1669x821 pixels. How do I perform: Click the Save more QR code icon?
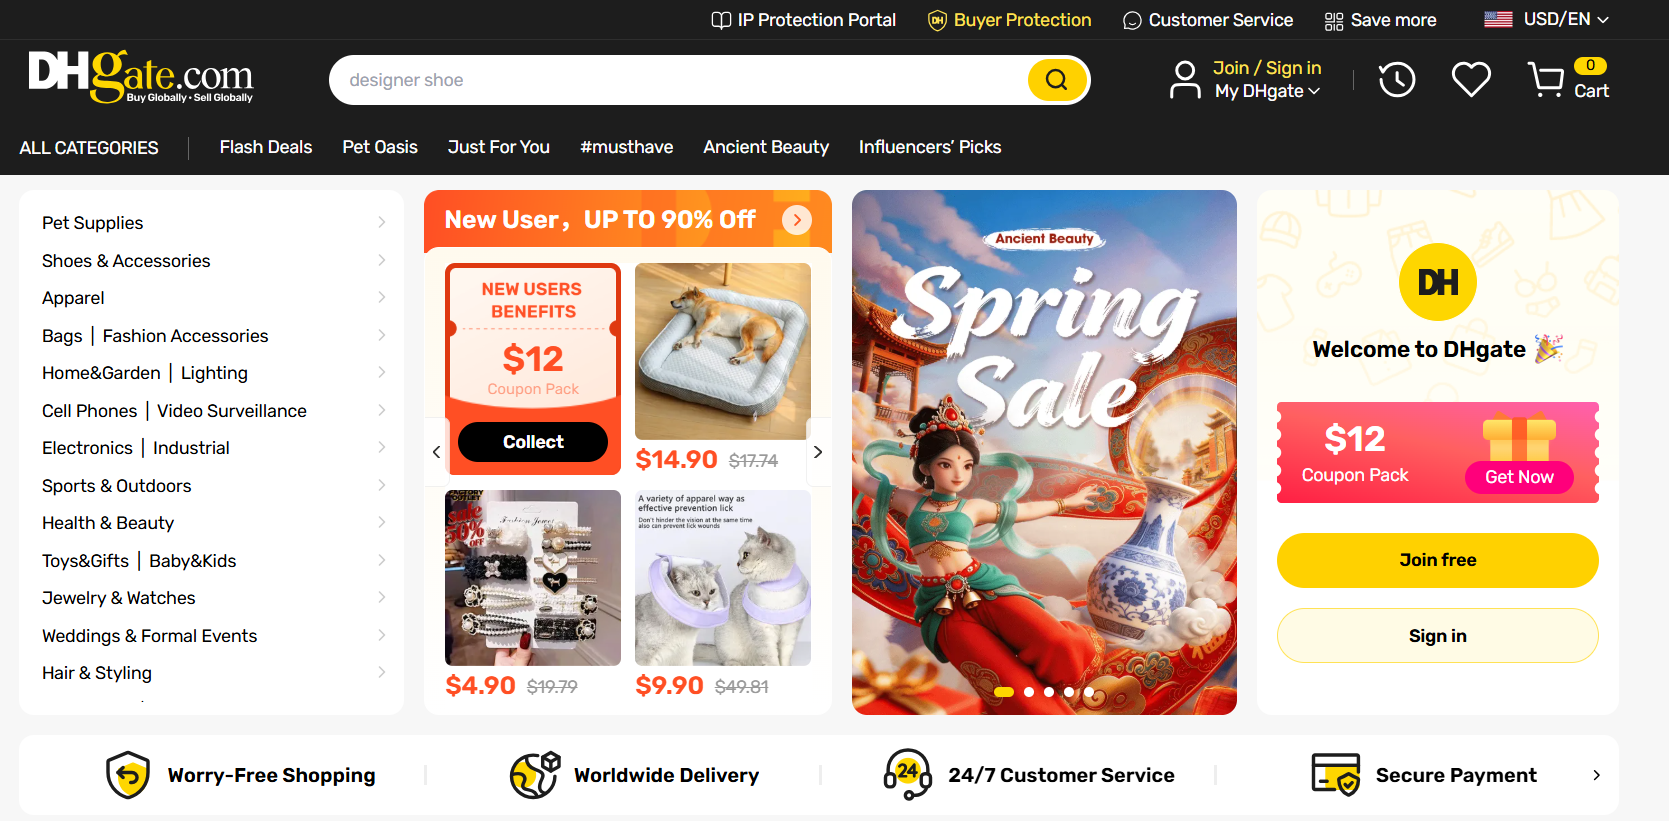click(x=1334, y=20)
